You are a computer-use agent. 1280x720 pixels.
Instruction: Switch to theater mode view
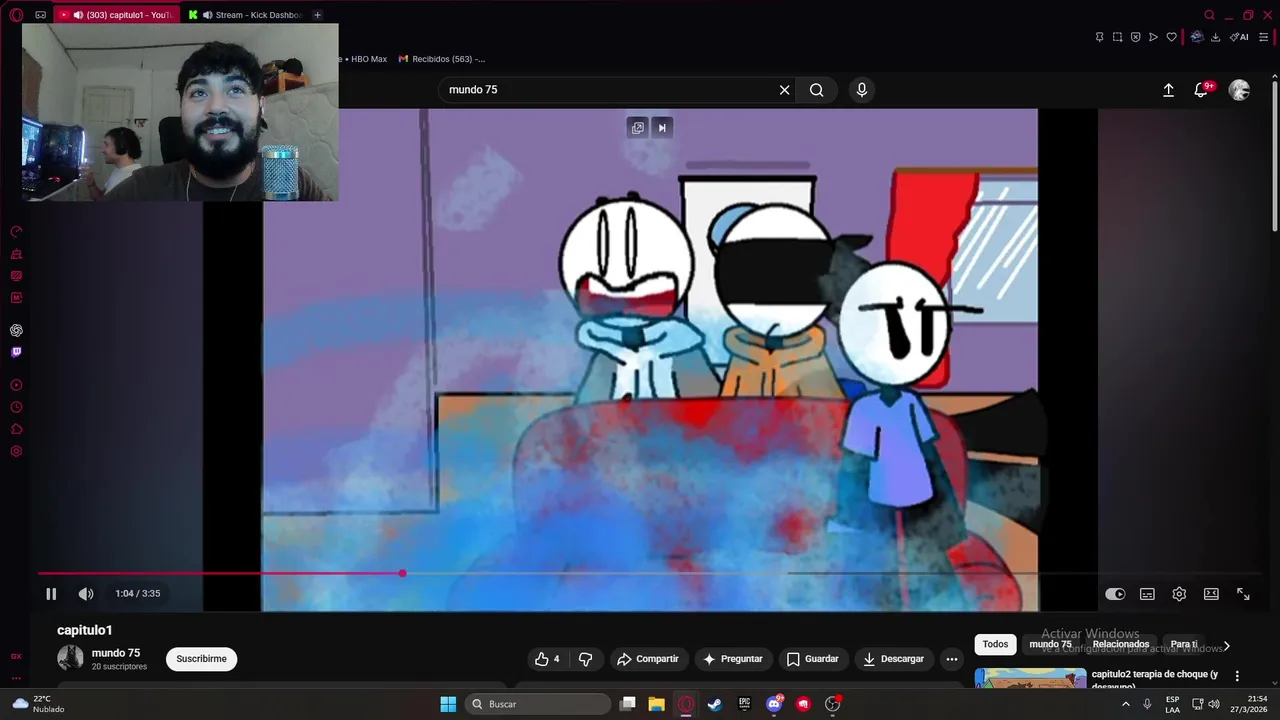(x=1211, y=594)
